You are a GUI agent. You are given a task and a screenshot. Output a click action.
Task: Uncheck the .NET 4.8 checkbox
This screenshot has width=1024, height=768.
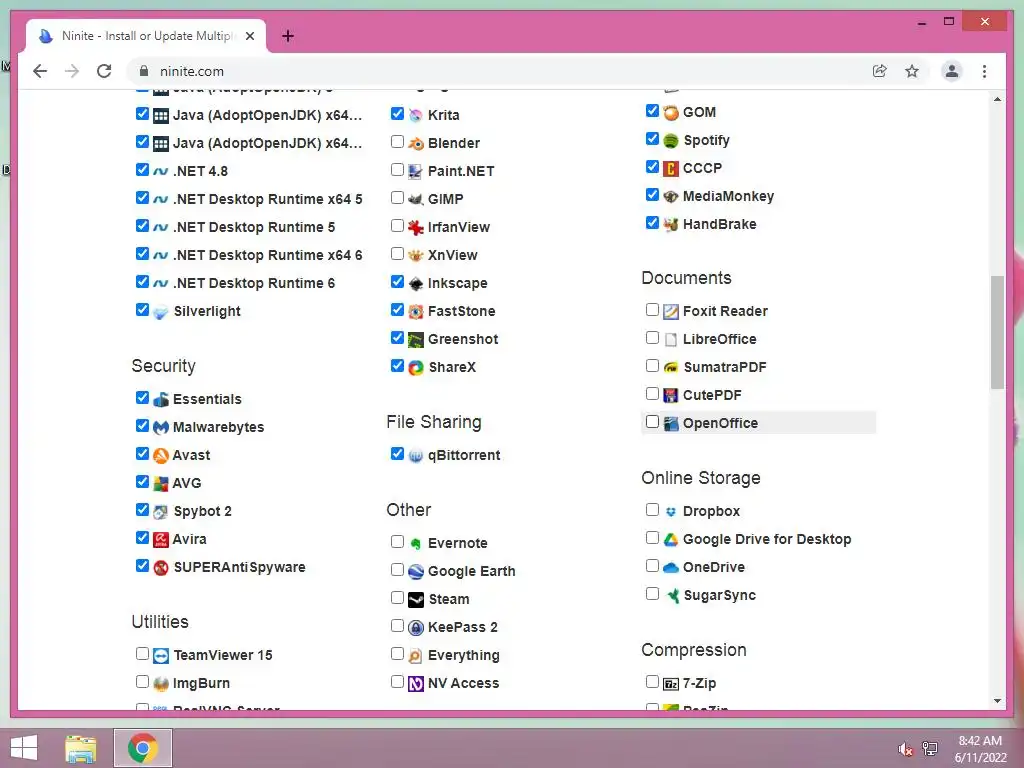click(x=142, y=169)
